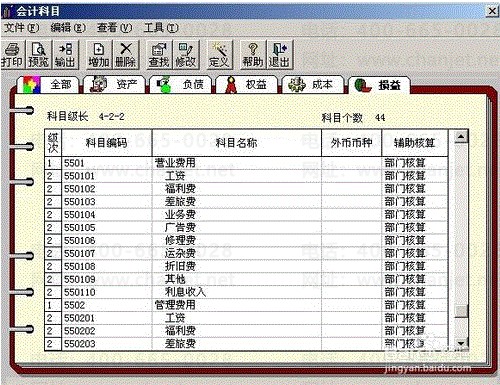Screen dimensions: 500x385
Task: Close the 会计科目 window
Action: point(492,11)
